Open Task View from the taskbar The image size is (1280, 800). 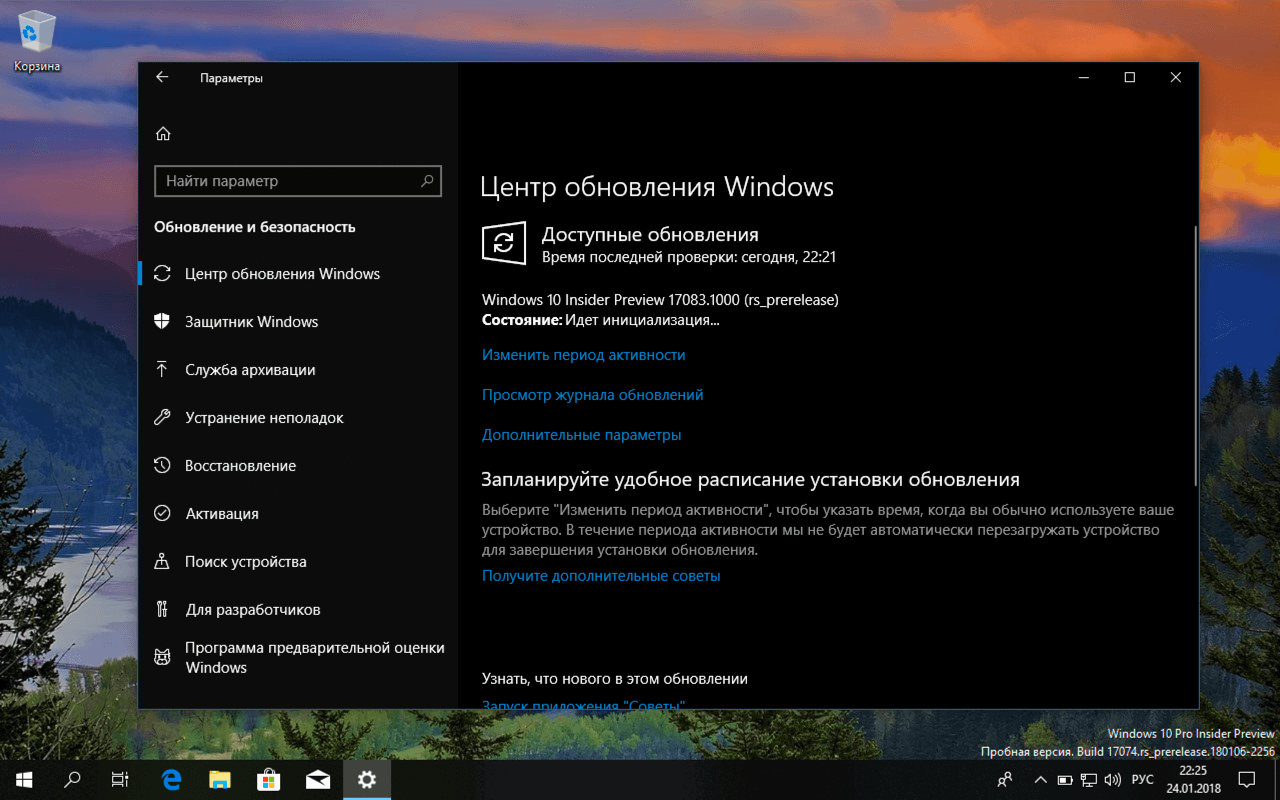pyautogui.click(x=120, y=780)
